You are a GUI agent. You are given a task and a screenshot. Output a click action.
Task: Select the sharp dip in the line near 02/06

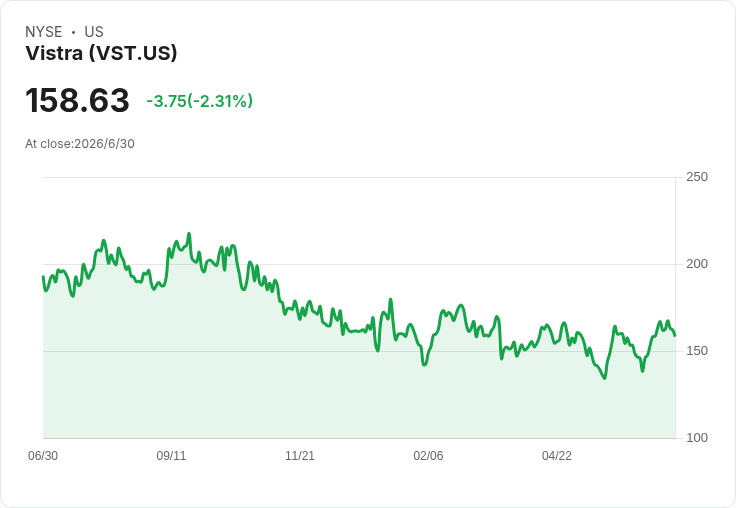coord(424,364)
